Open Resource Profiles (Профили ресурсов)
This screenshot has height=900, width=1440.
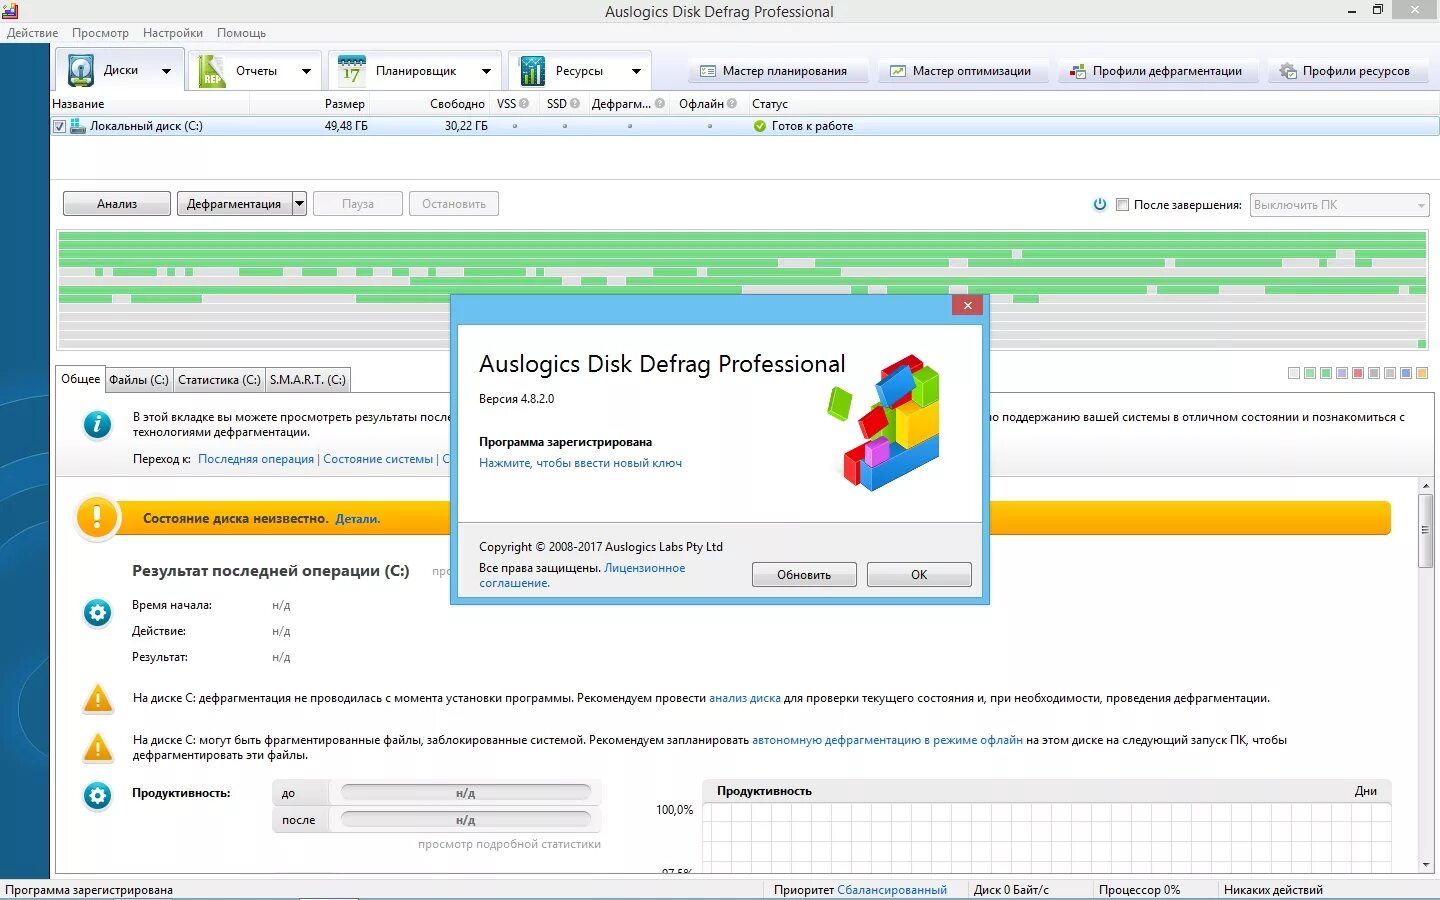(1346, 71)
